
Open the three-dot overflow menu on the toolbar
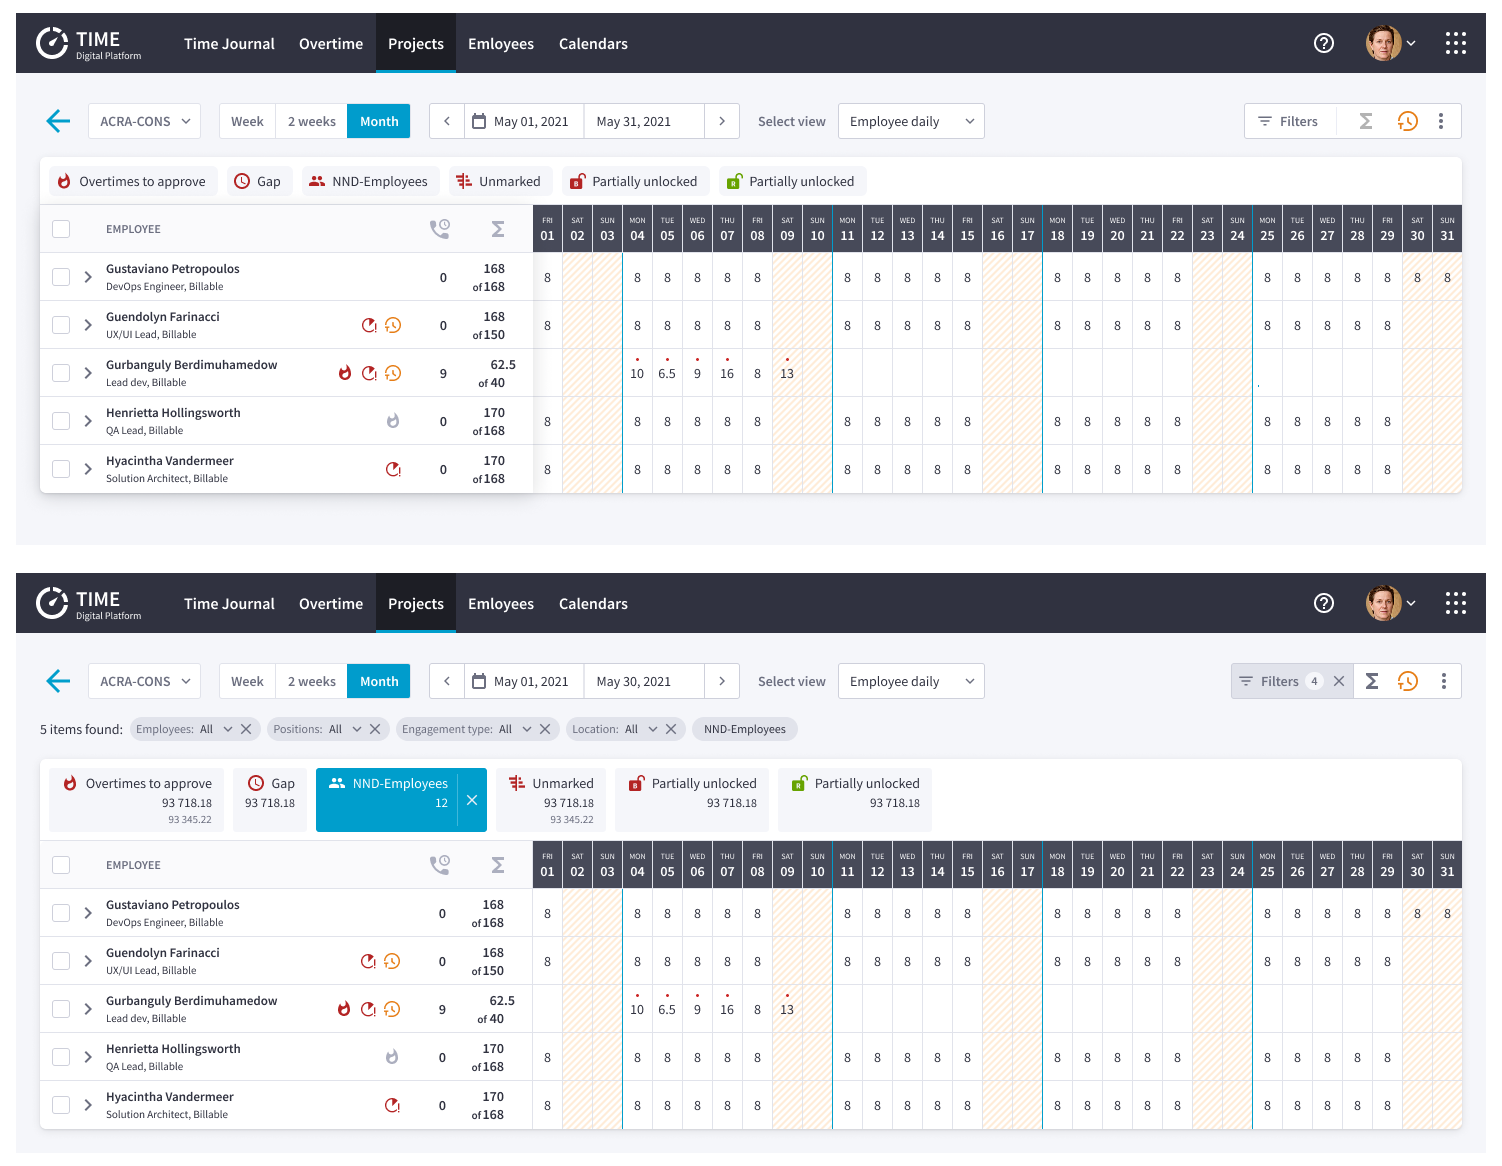[x=1441, y=121]
